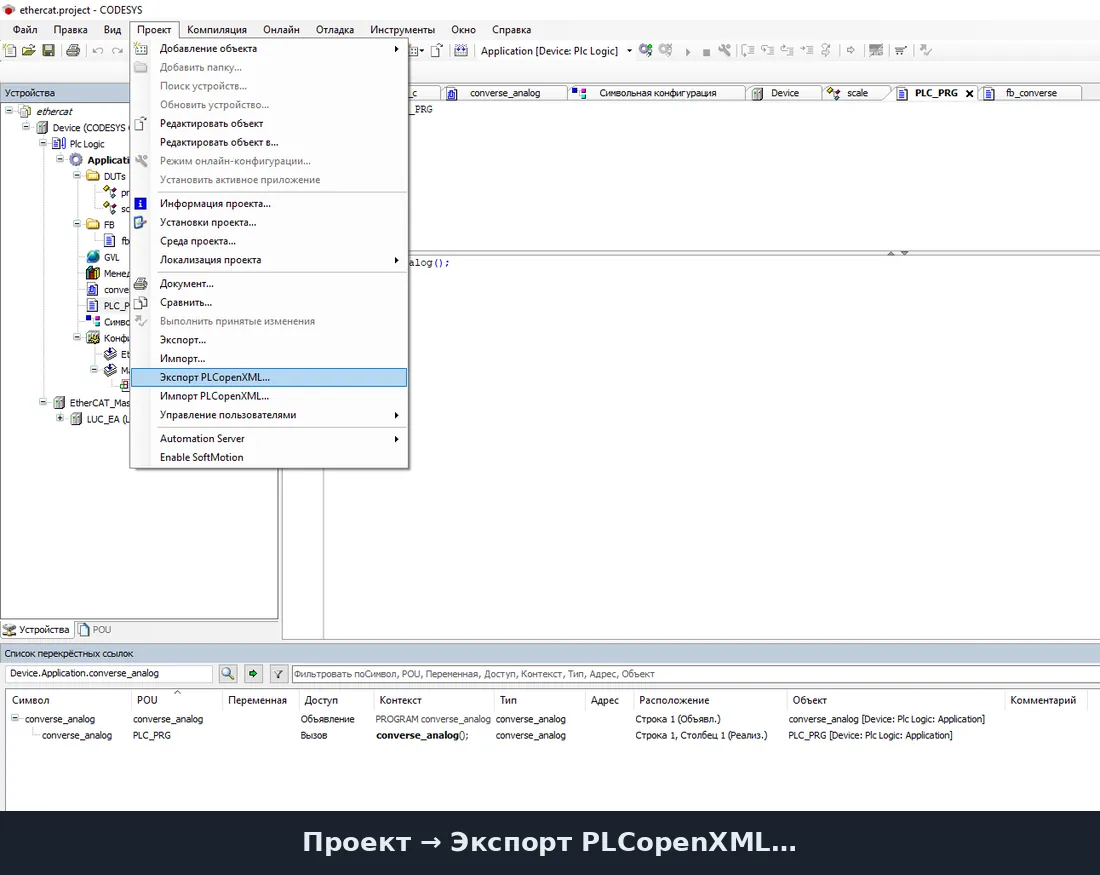Open the Компиляция menu

pos(217,29)
